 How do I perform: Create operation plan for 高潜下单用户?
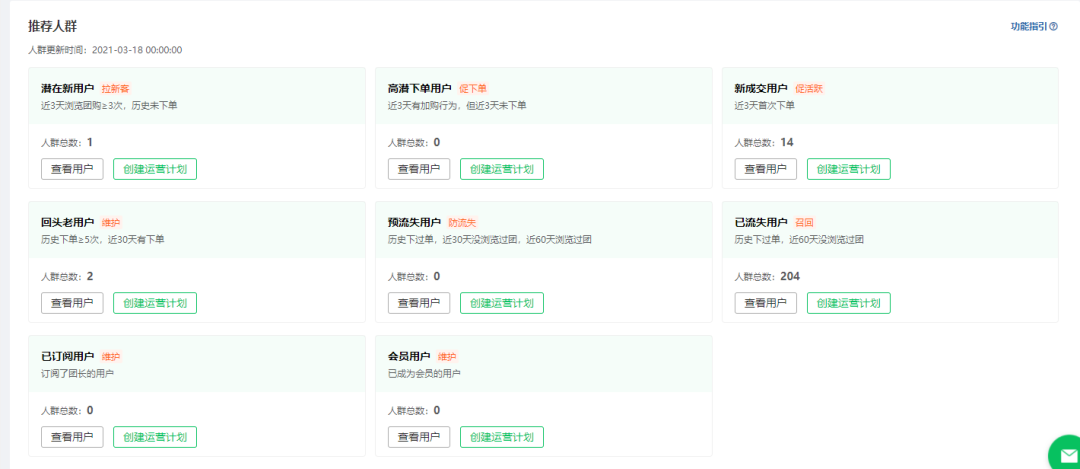pyautogui.click(x=502, y=169)
